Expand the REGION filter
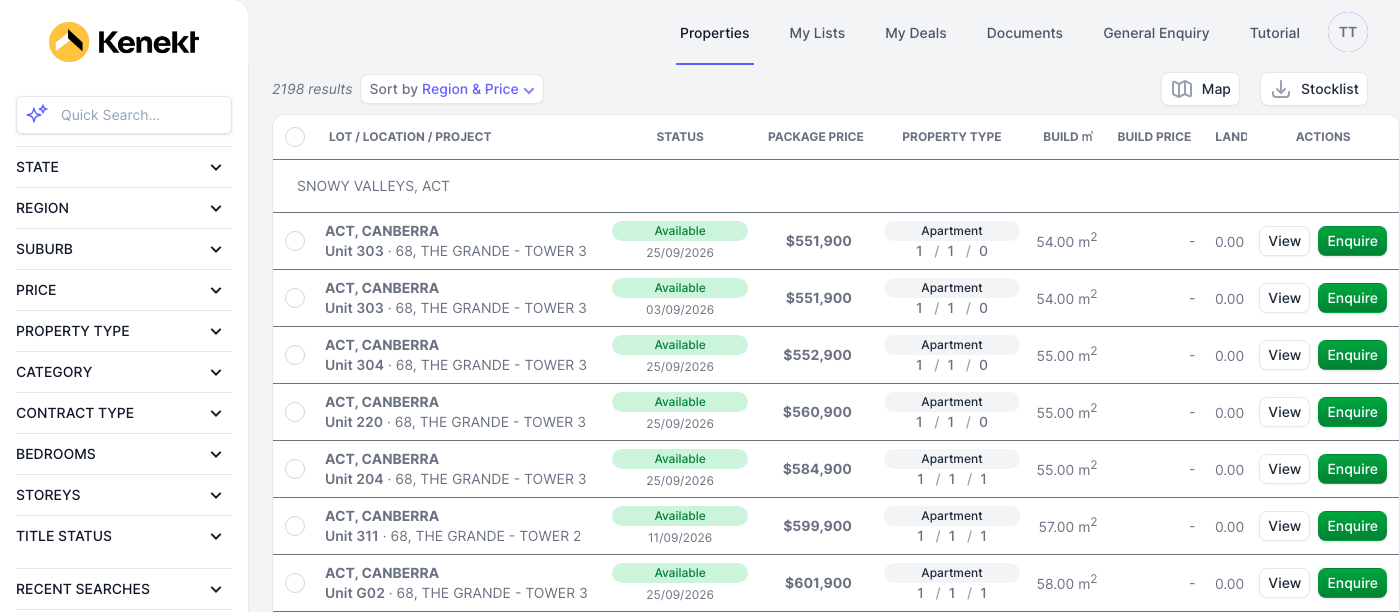Image resolution: width=1400 pixels, height=612 pixels. click(124, 208)
